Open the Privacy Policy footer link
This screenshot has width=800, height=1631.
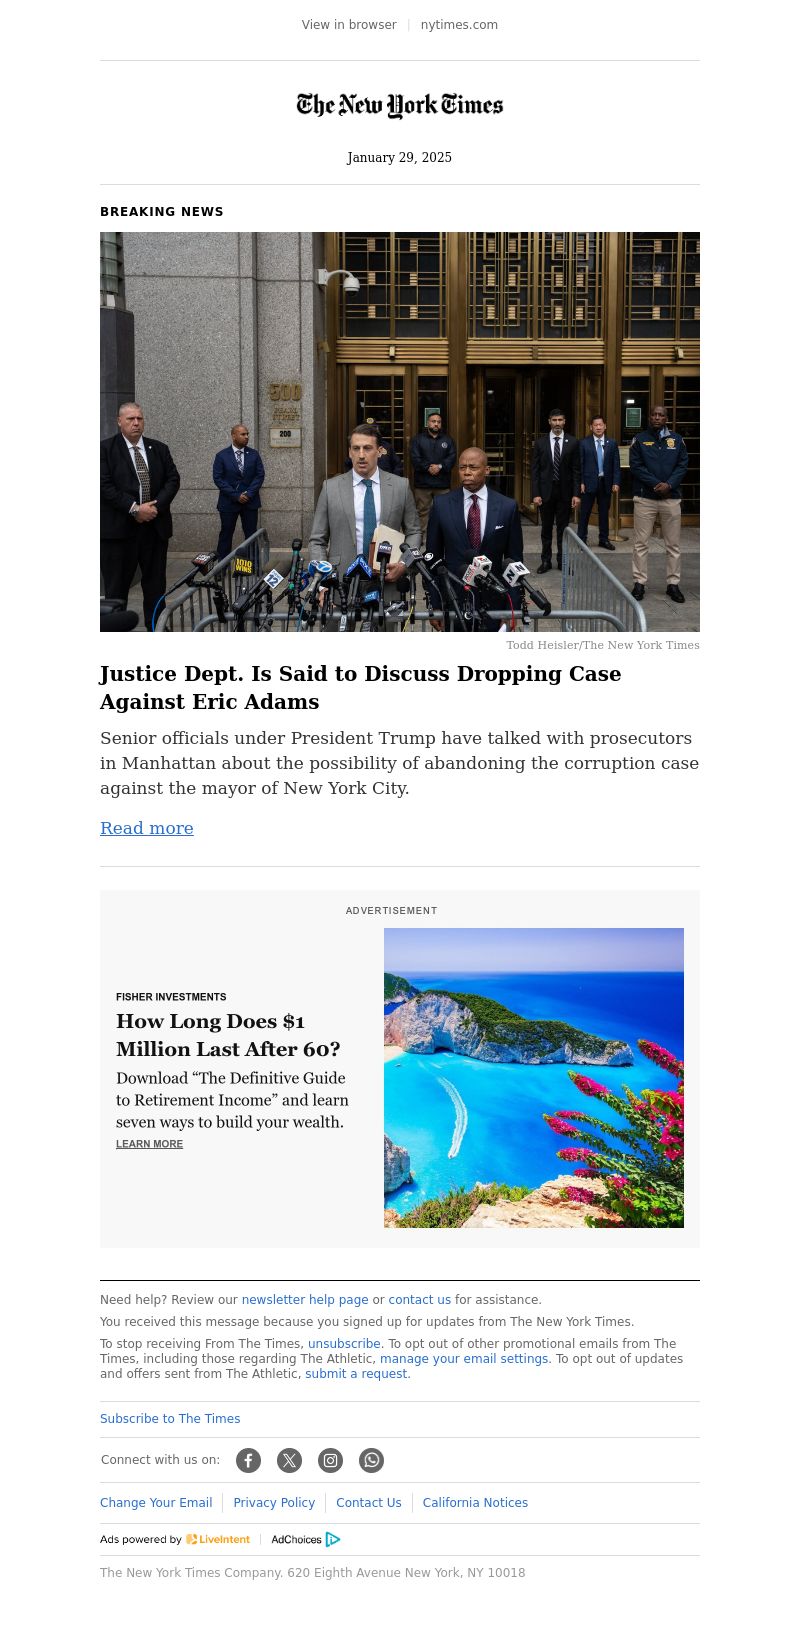pos(274,1503)
